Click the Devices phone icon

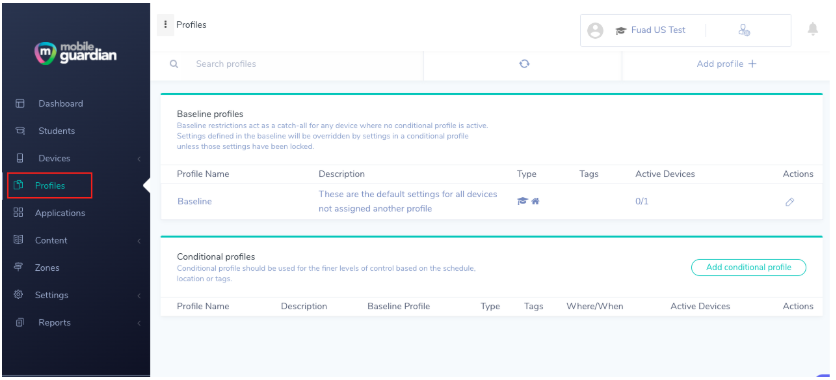[20, 158]
